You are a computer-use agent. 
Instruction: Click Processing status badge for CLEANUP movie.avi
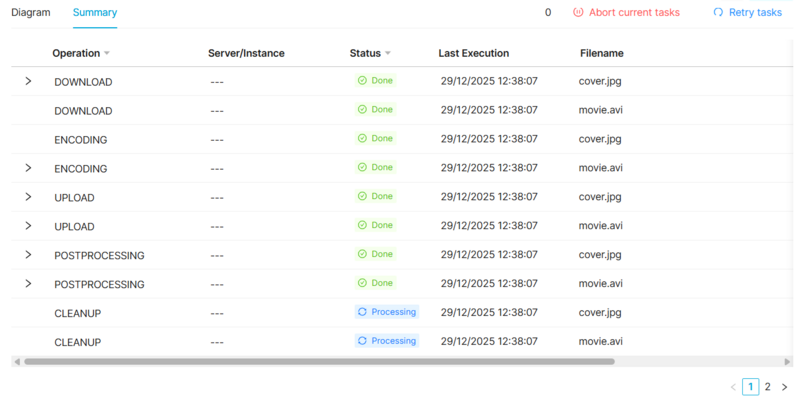coord(387,341)
